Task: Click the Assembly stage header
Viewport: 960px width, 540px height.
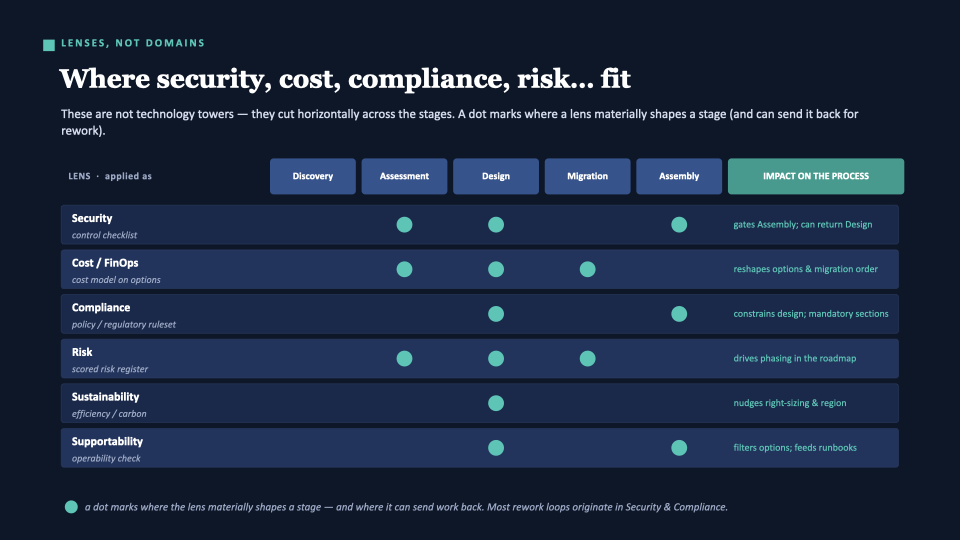Action: point(679,176)
